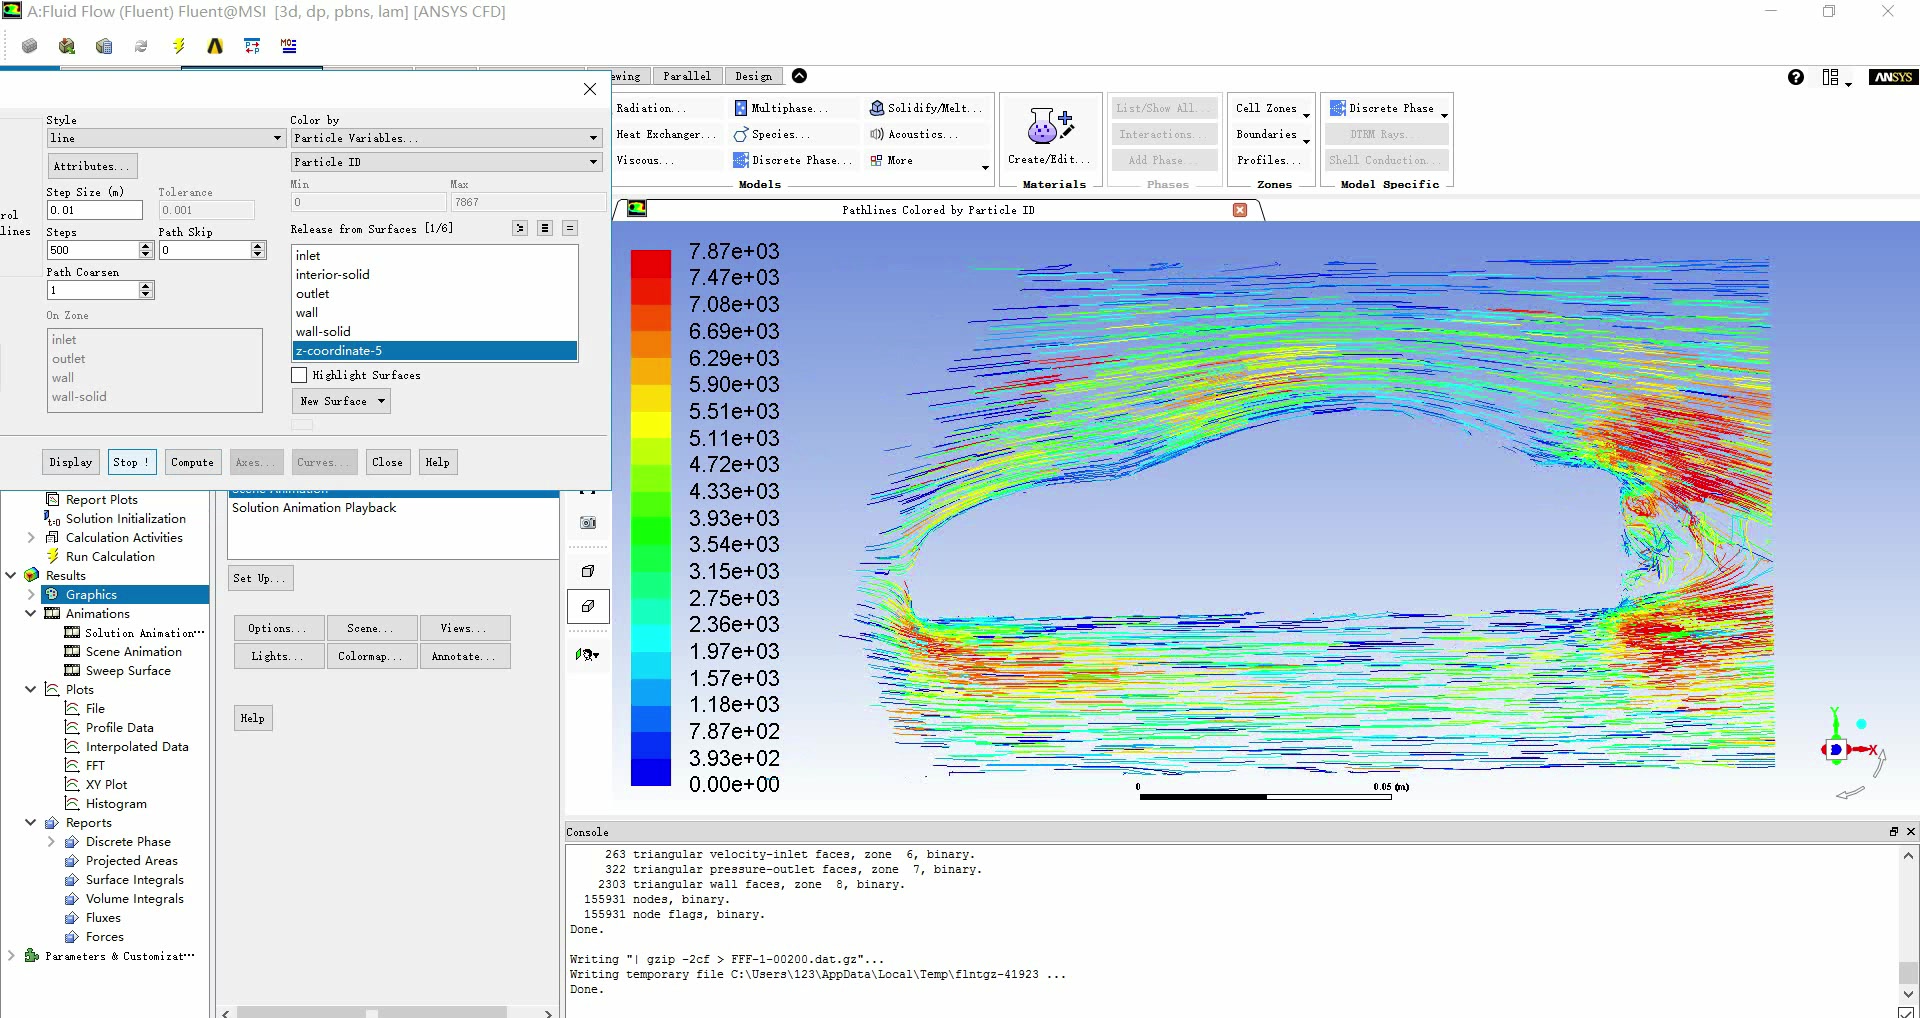The width and height of the screenshot is (1920, 1018).
Task: Click the Compute button
Action: [192, 462]
